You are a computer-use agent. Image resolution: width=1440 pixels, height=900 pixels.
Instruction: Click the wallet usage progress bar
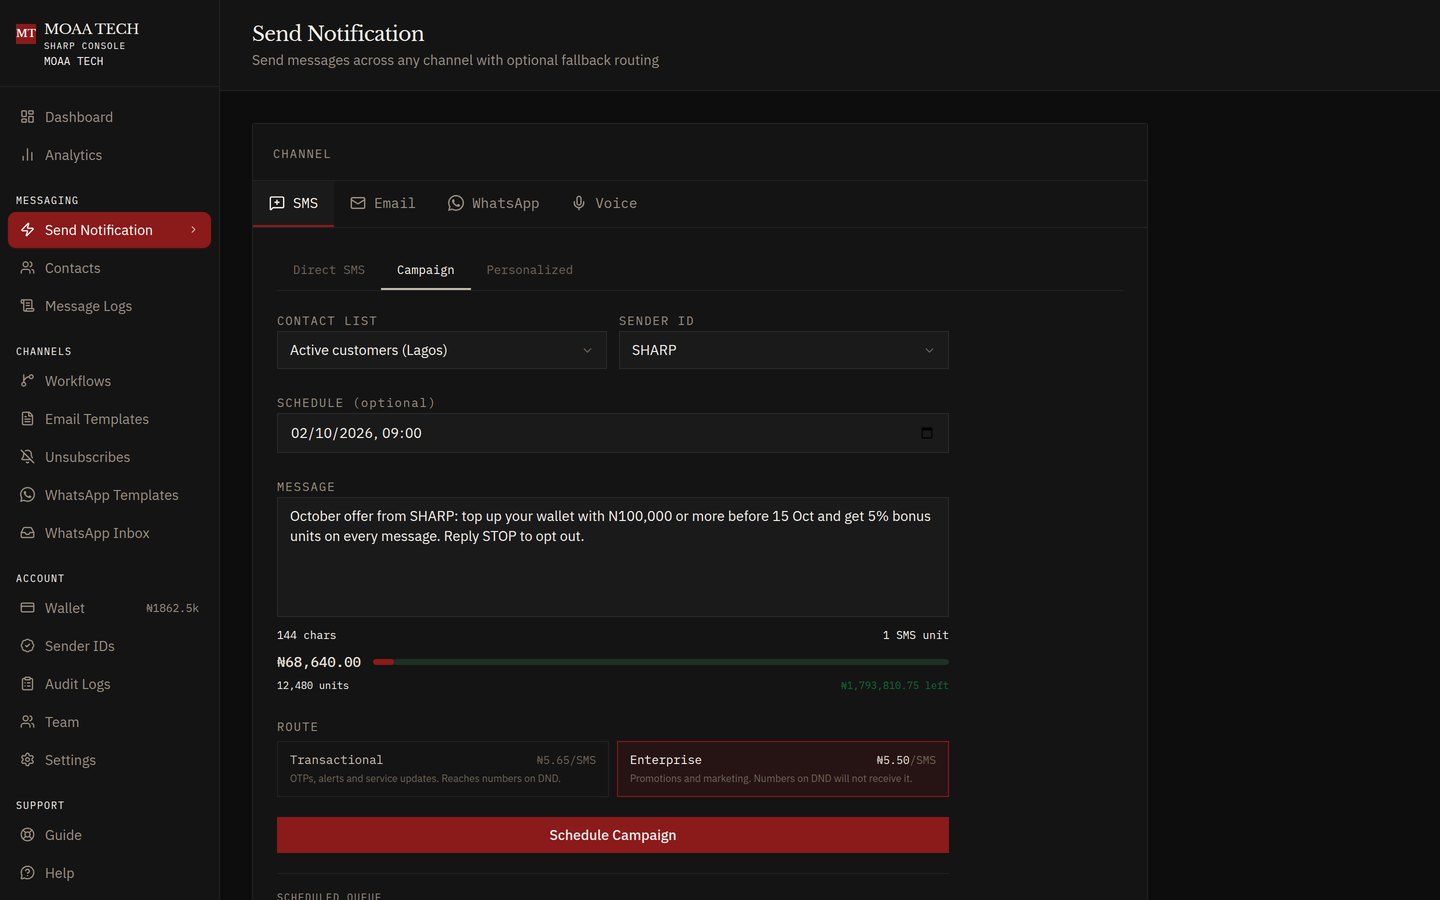coord(661,662)
